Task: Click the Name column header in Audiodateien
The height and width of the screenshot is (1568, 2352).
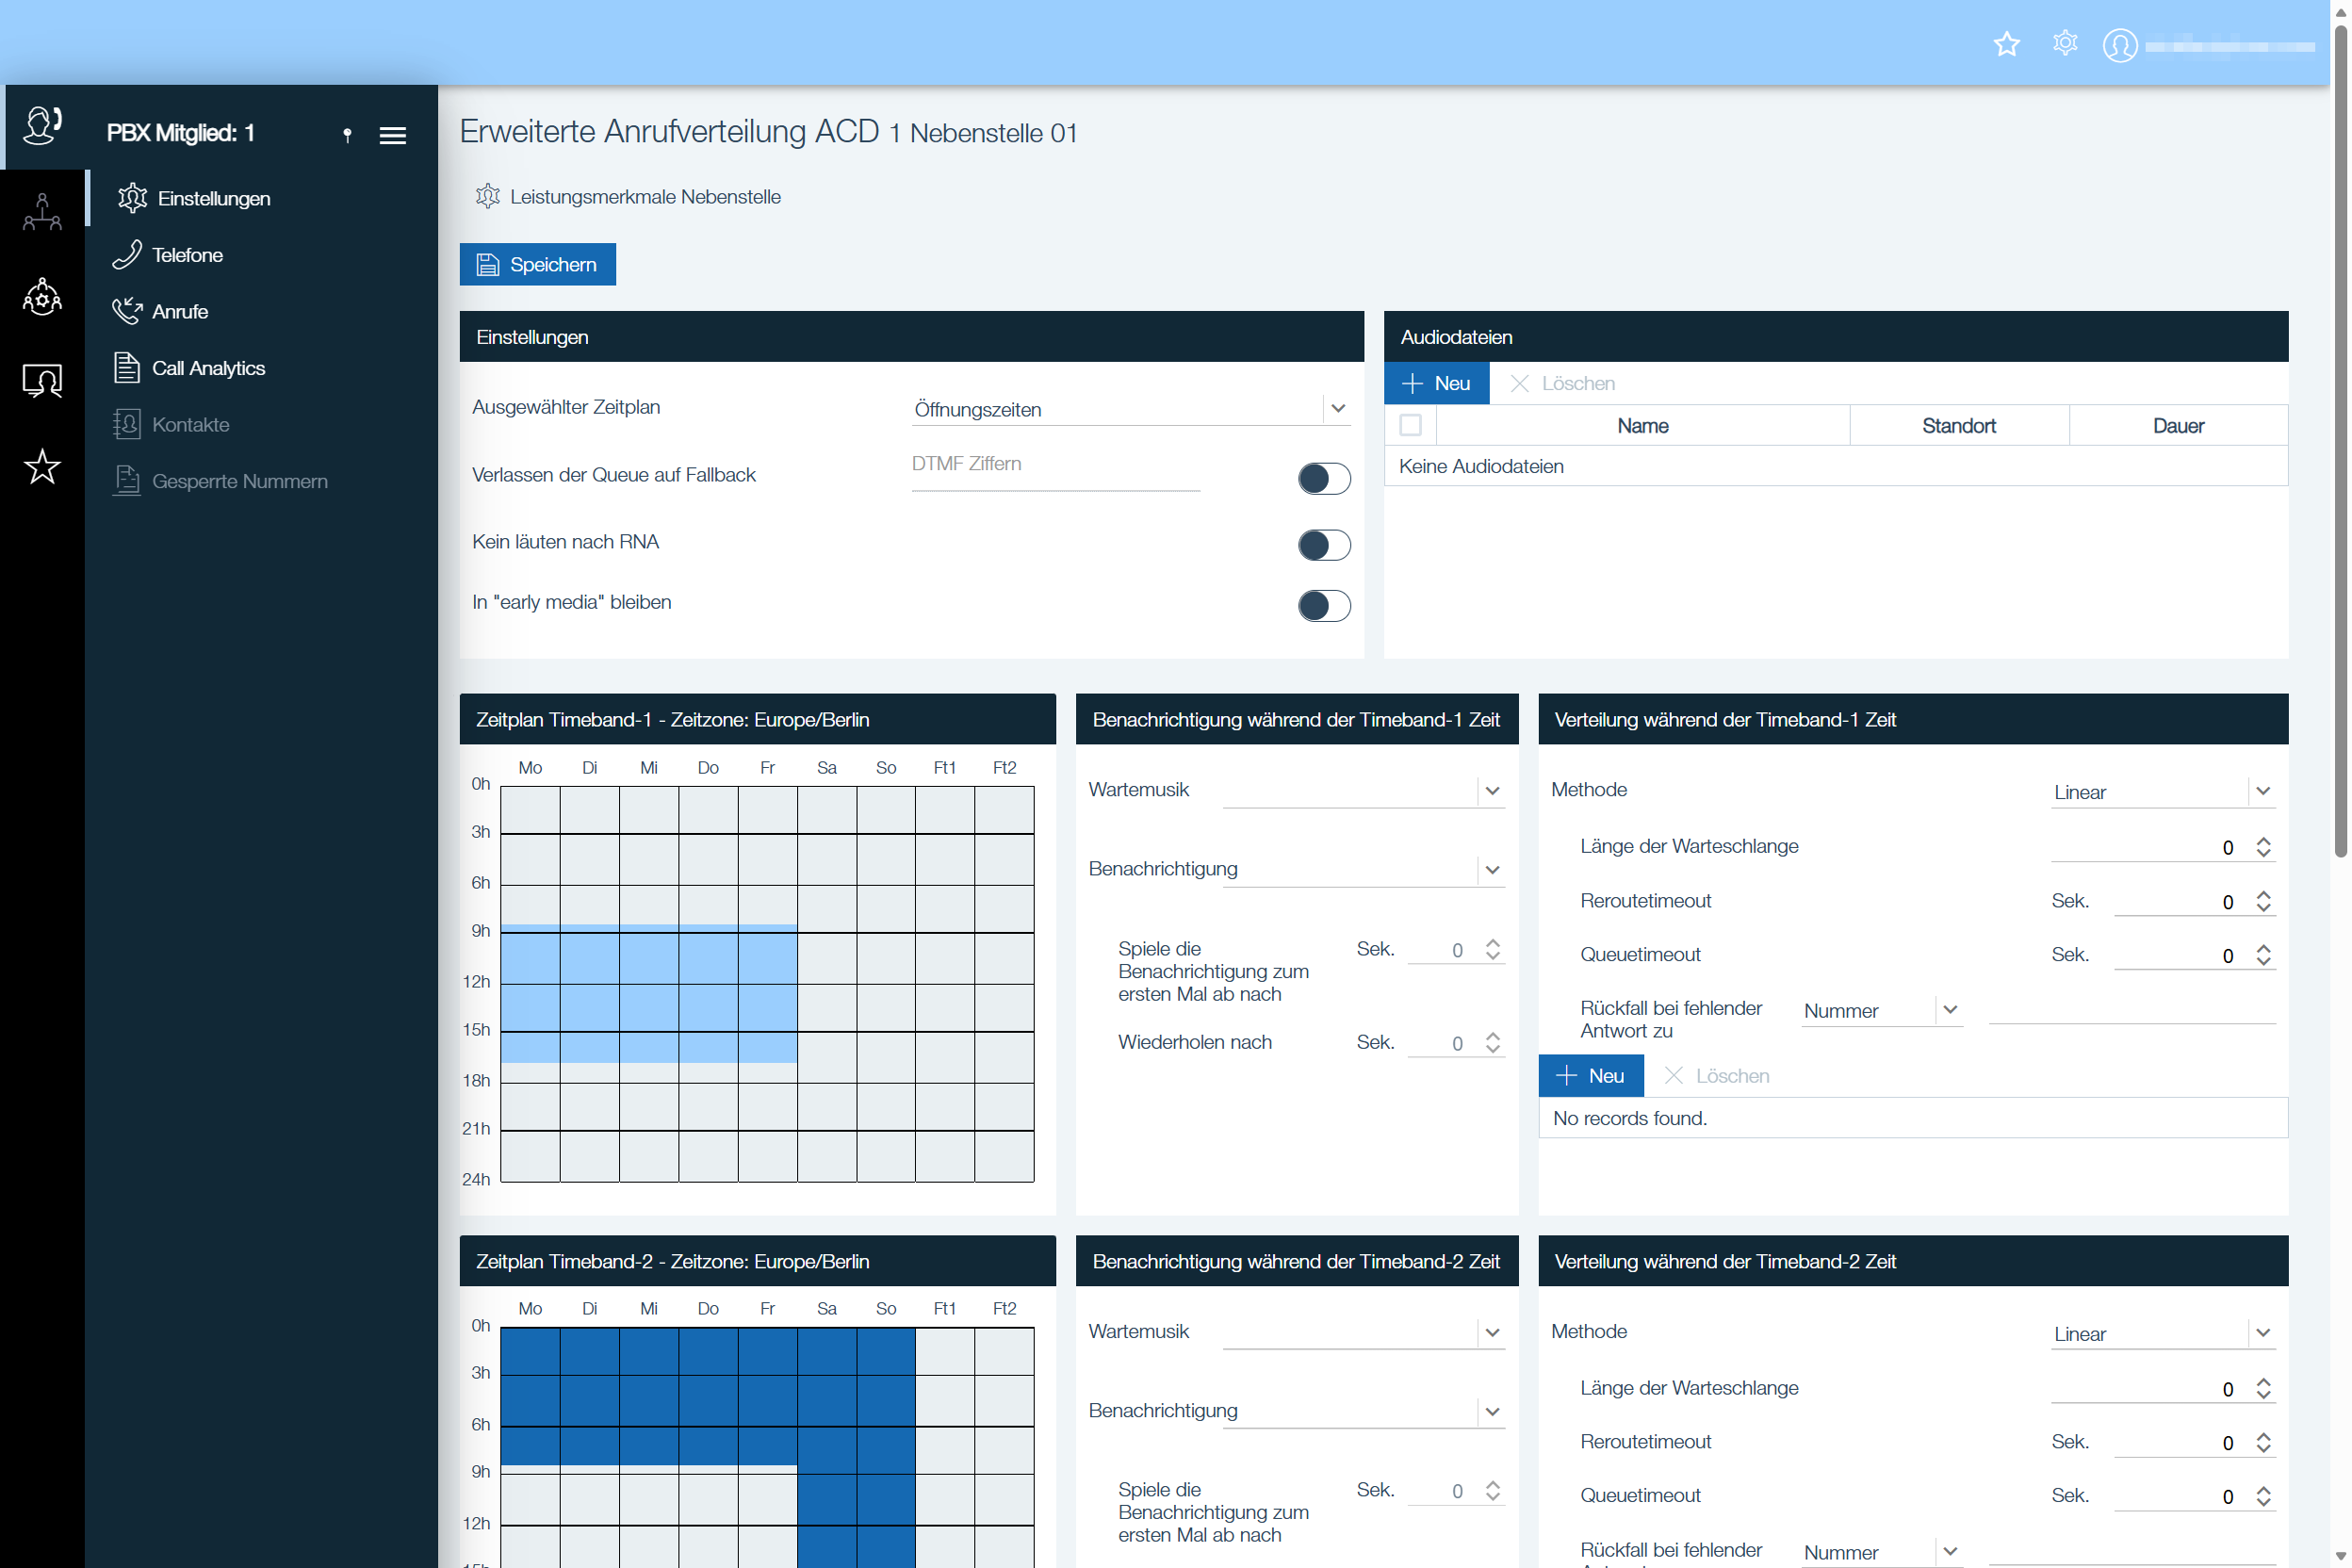Action: [x=1642, y=425]
